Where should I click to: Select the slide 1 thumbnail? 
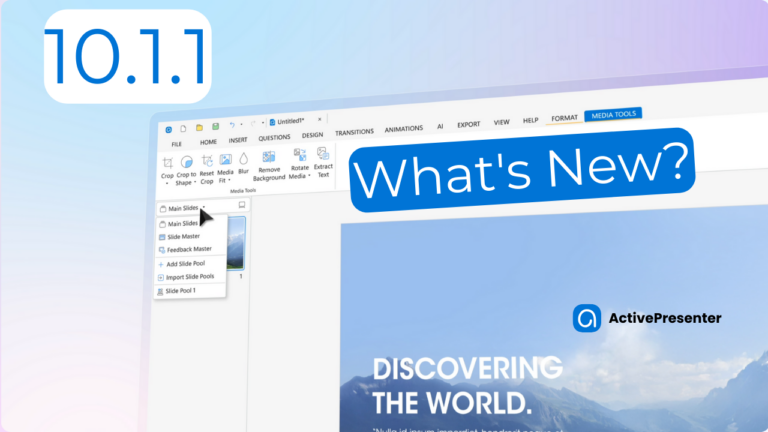point(236,243)
